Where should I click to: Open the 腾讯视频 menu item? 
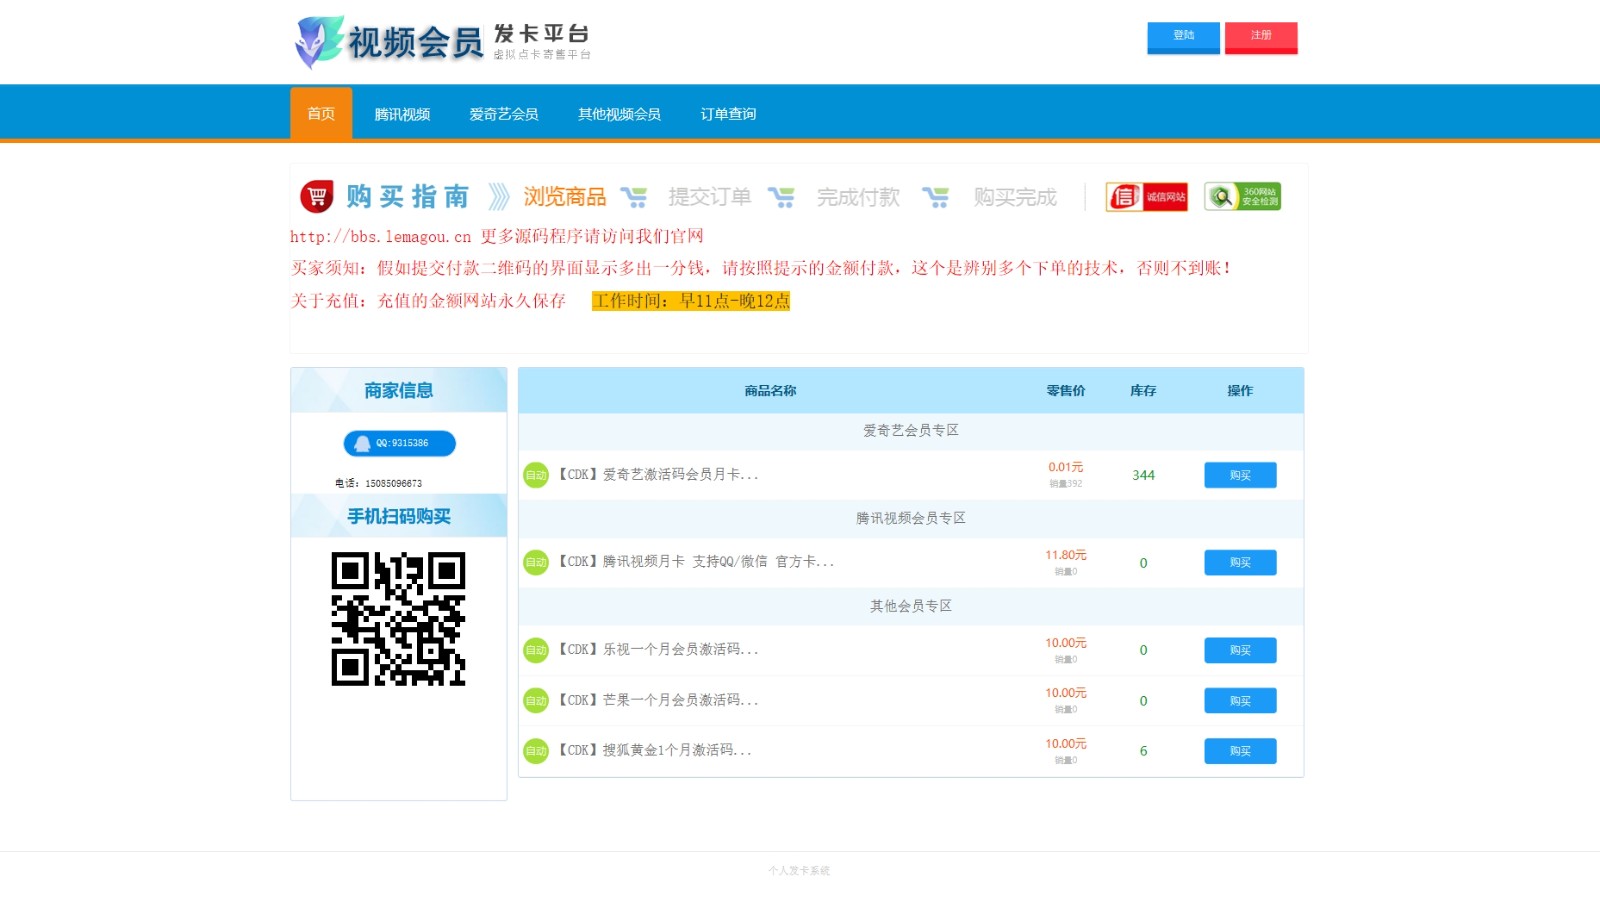click(x=402, y=114)
